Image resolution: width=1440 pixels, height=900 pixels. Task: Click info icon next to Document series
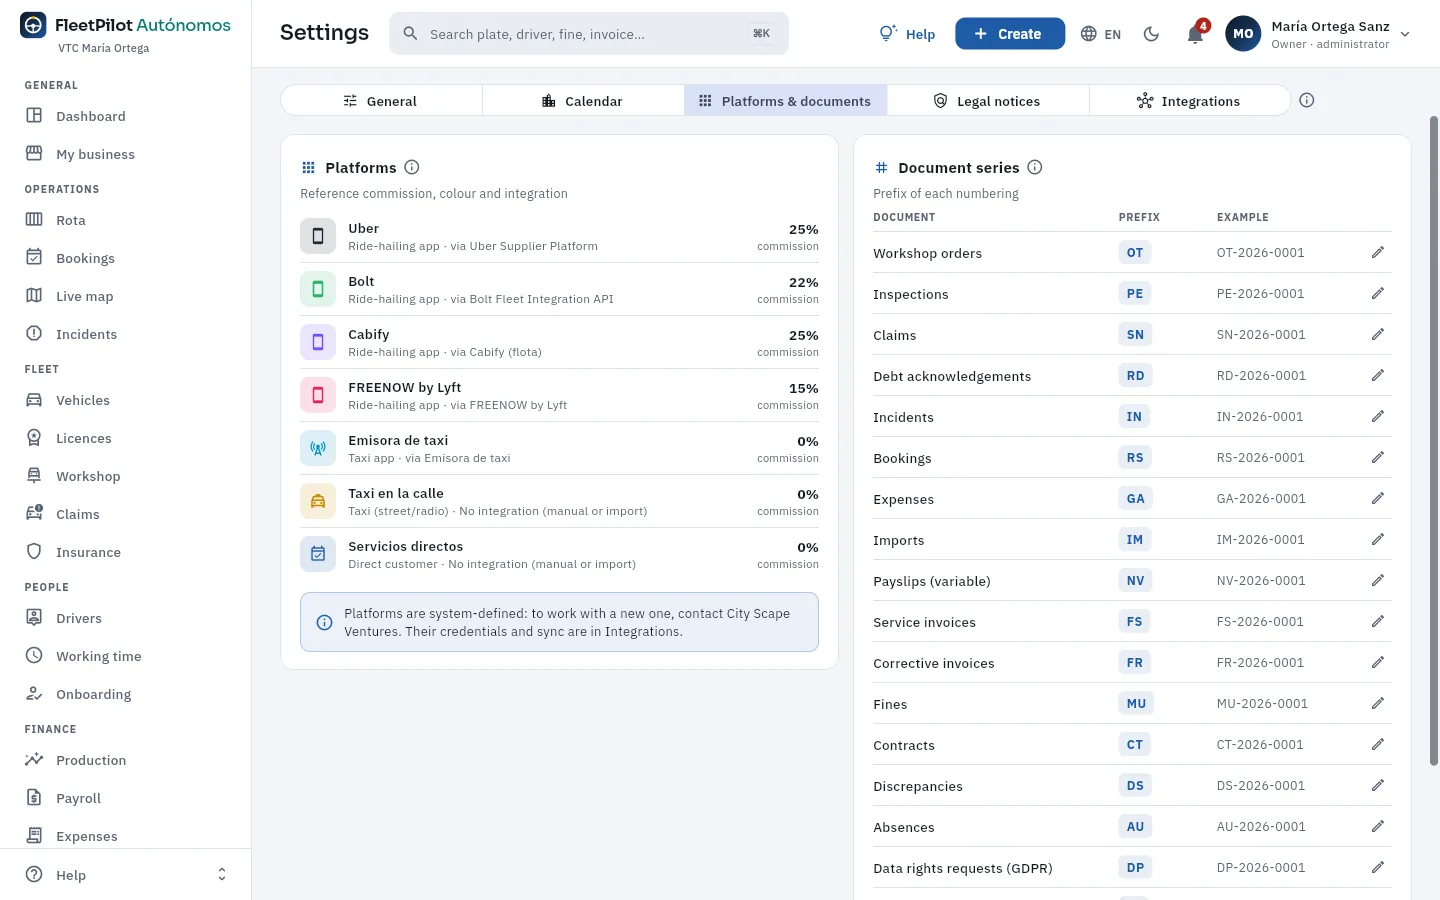point(1035,167)
